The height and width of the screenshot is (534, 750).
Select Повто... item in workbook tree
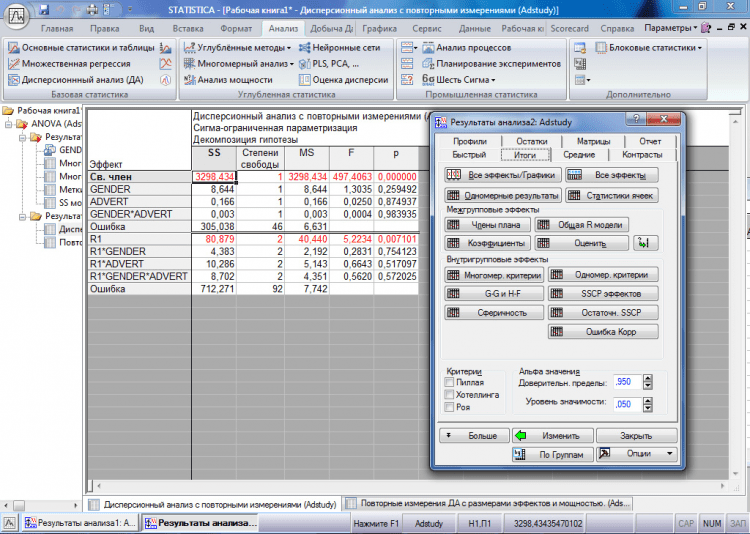pyautogui.click(x=63, y=242)
